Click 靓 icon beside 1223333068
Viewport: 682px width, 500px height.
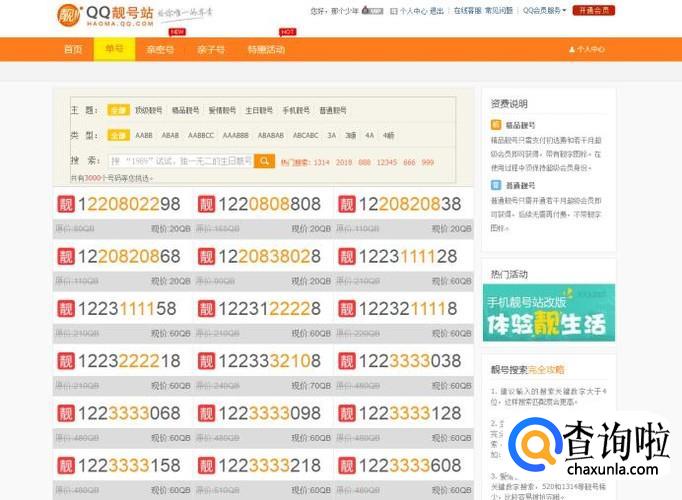[66, 413]
